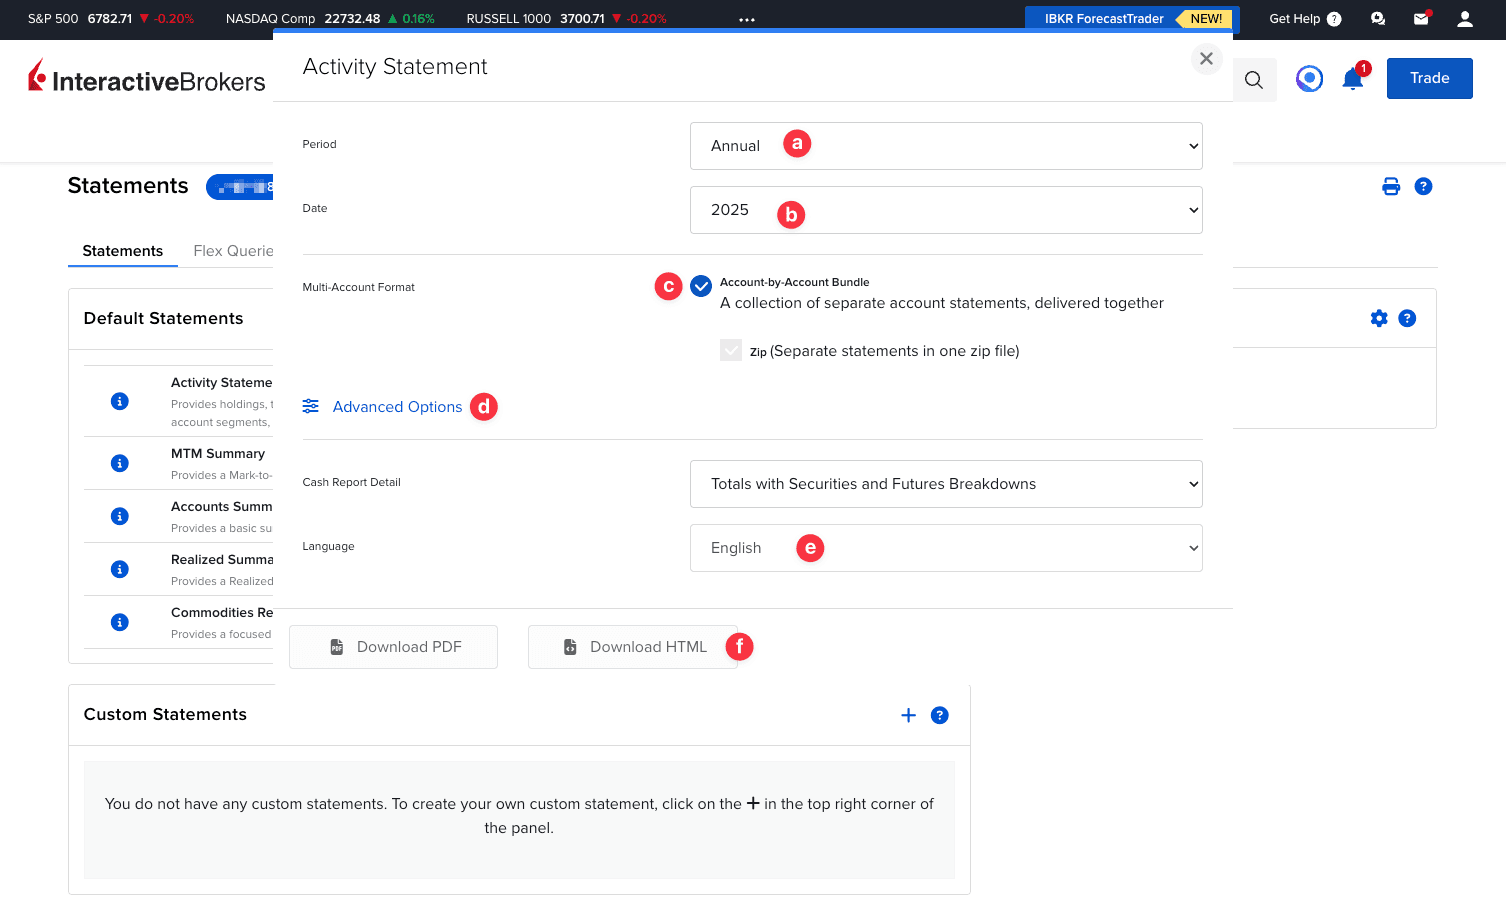Open the mail inbox envelope icon

[x=1421, y=18]
